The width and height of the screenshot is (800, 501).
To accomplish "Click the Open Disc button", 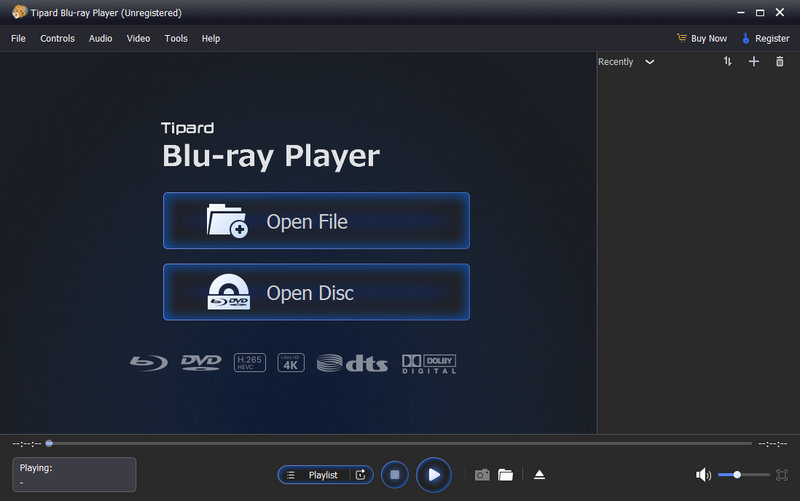I will 316,292.
